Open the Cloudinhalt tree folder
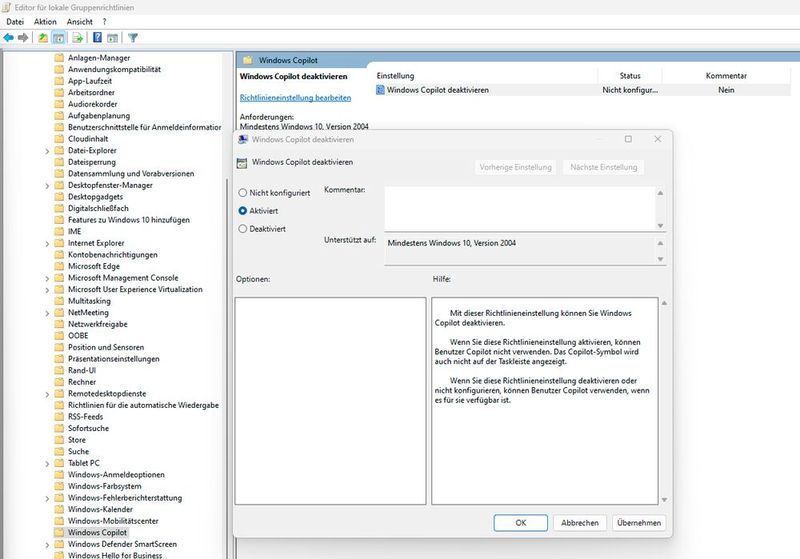The width and height of the screenshot is (800, 559). pyautogui.click(x=88, y=139)
